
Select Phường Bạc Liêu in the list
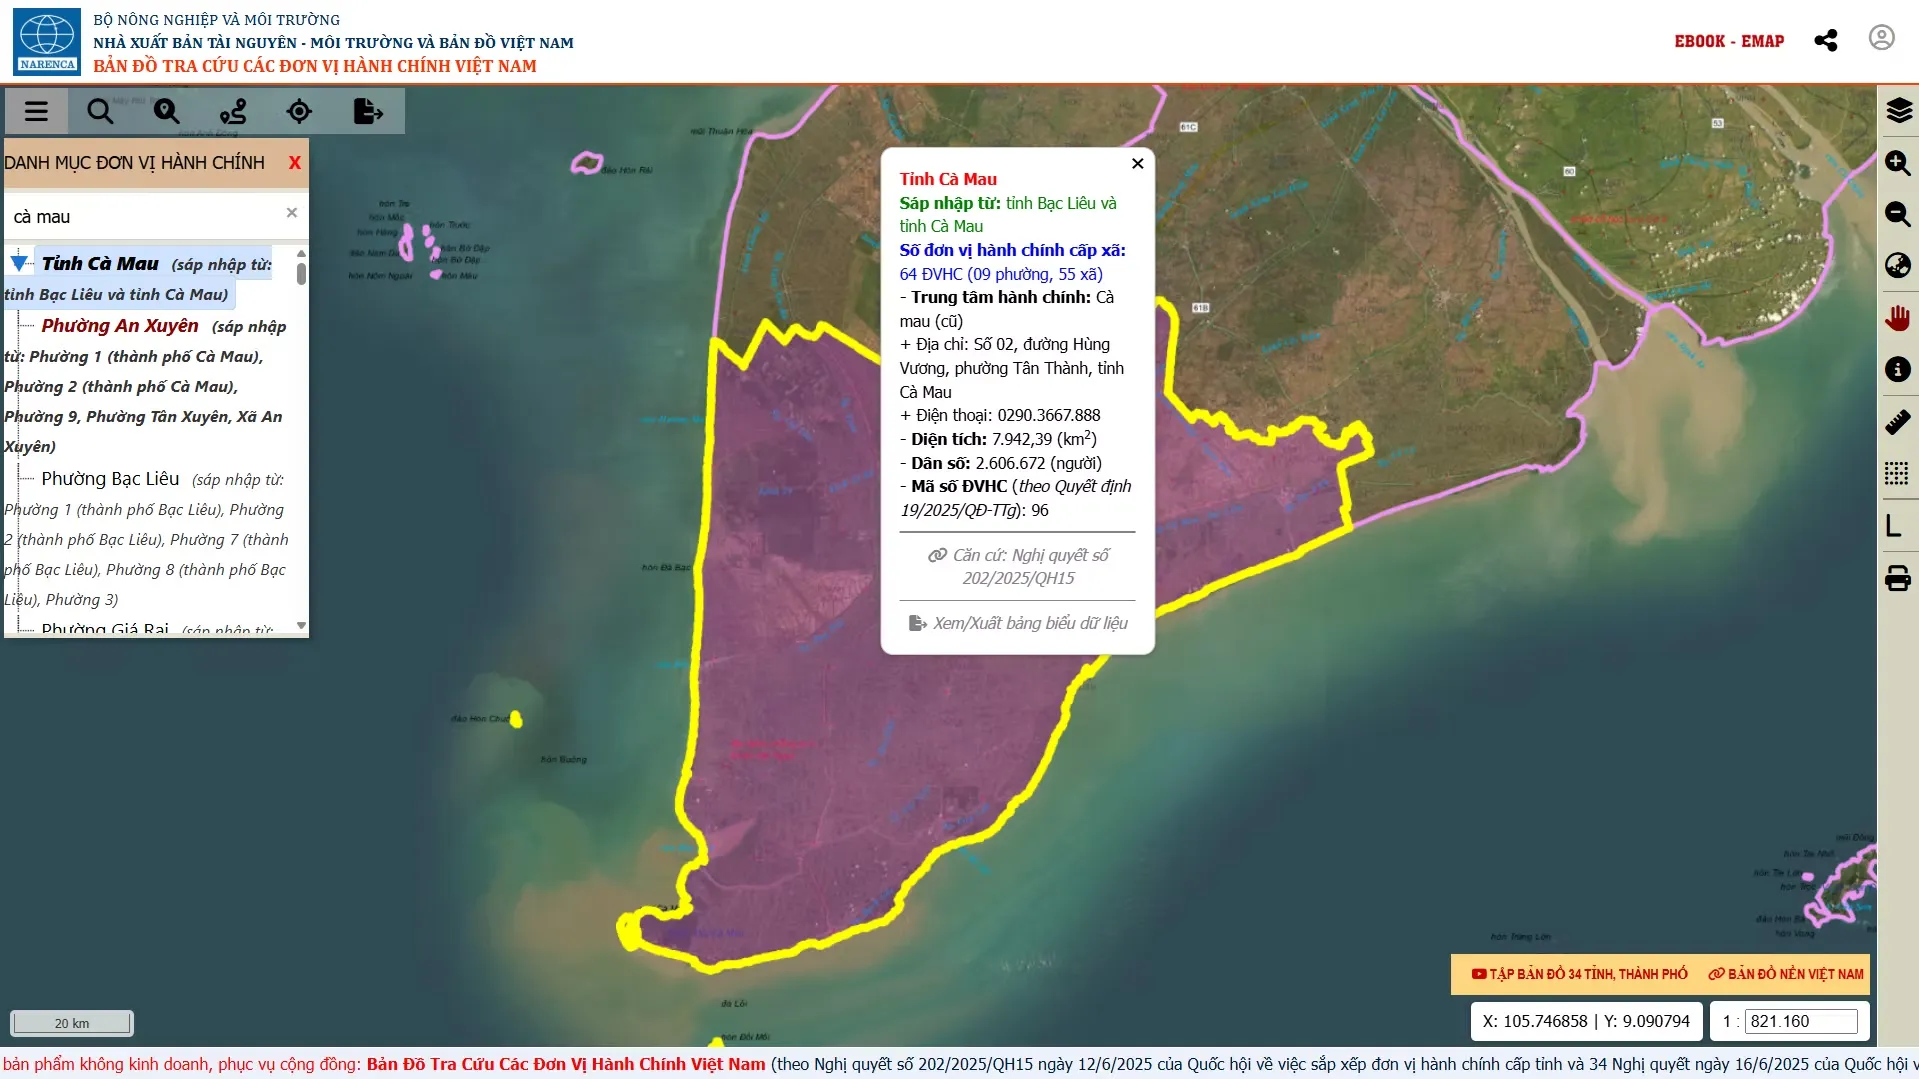point(110,479)
